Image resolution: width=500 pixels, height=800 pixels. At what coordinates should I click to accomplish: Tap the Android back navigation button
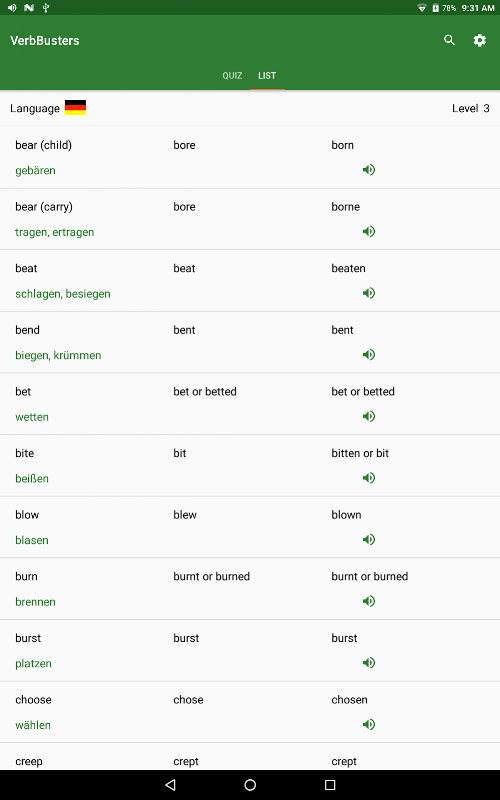[x=171, y=785]
